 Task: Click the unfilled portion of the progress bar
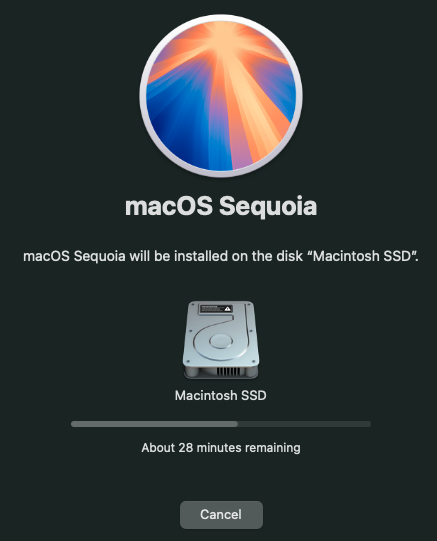click(x=304, y=424)
